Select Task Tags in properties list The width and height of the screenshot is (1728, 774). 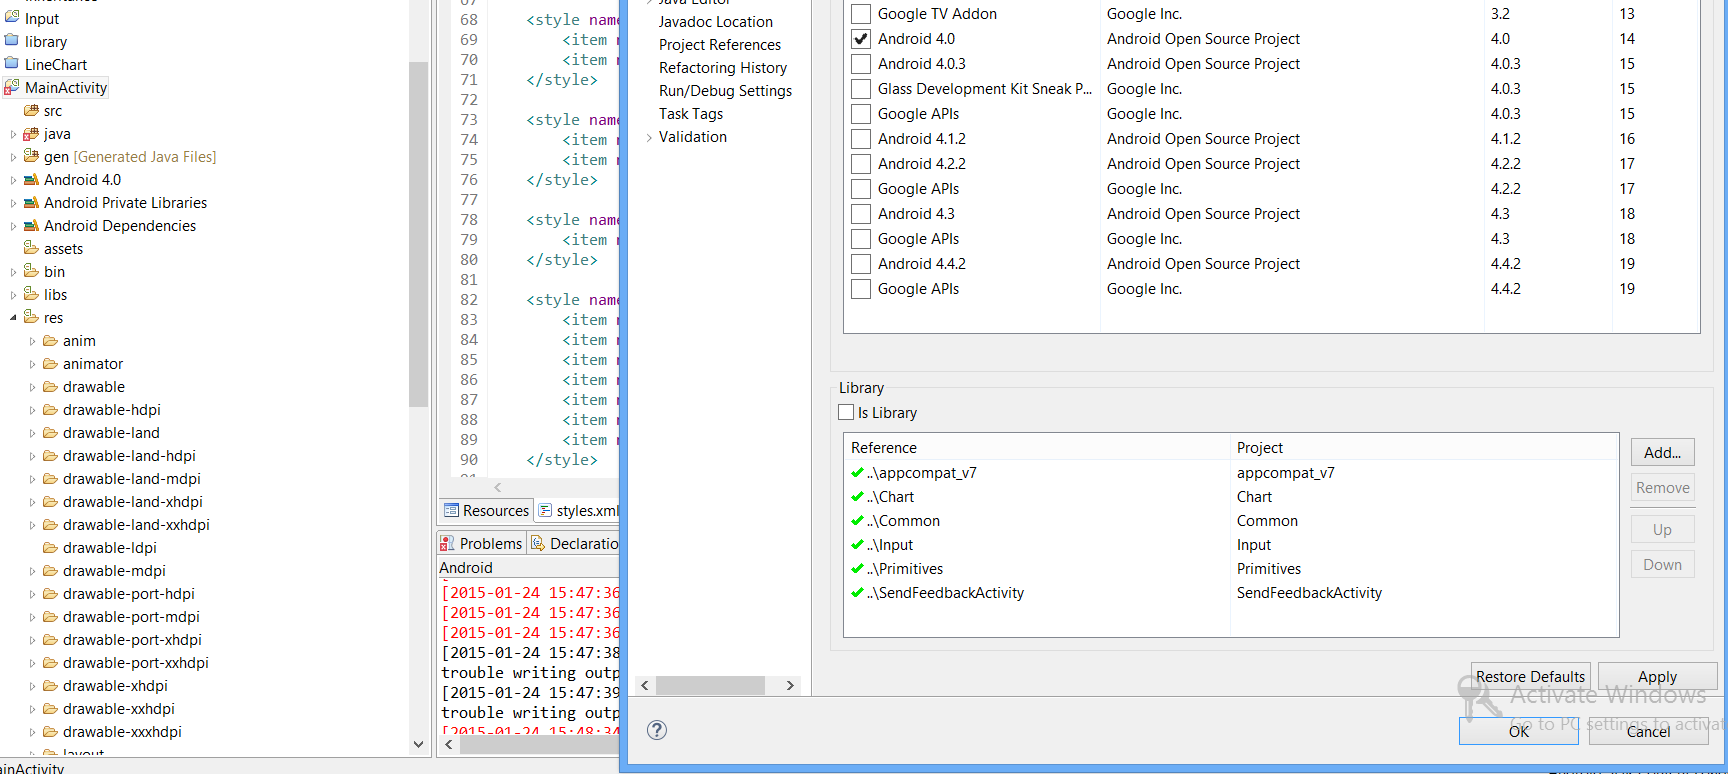[x=691, y=114]
